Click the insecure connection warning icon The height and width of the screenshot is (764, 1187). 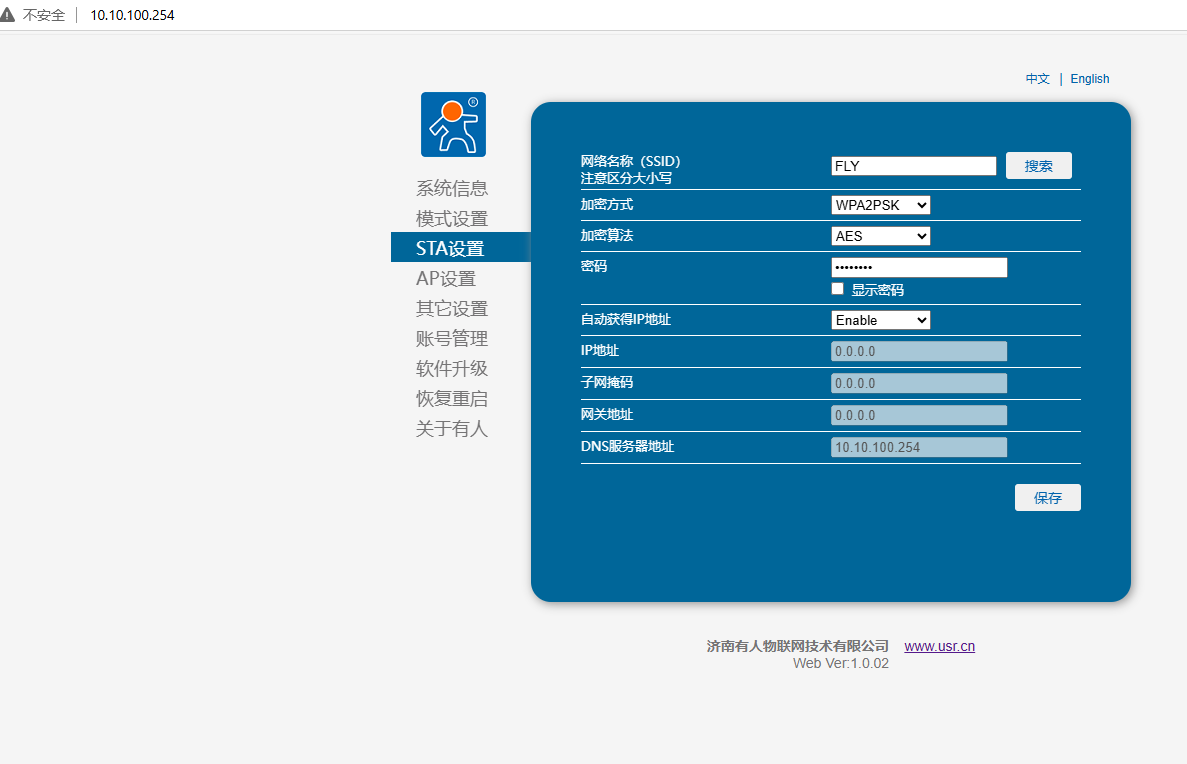(x=9, y=15)
